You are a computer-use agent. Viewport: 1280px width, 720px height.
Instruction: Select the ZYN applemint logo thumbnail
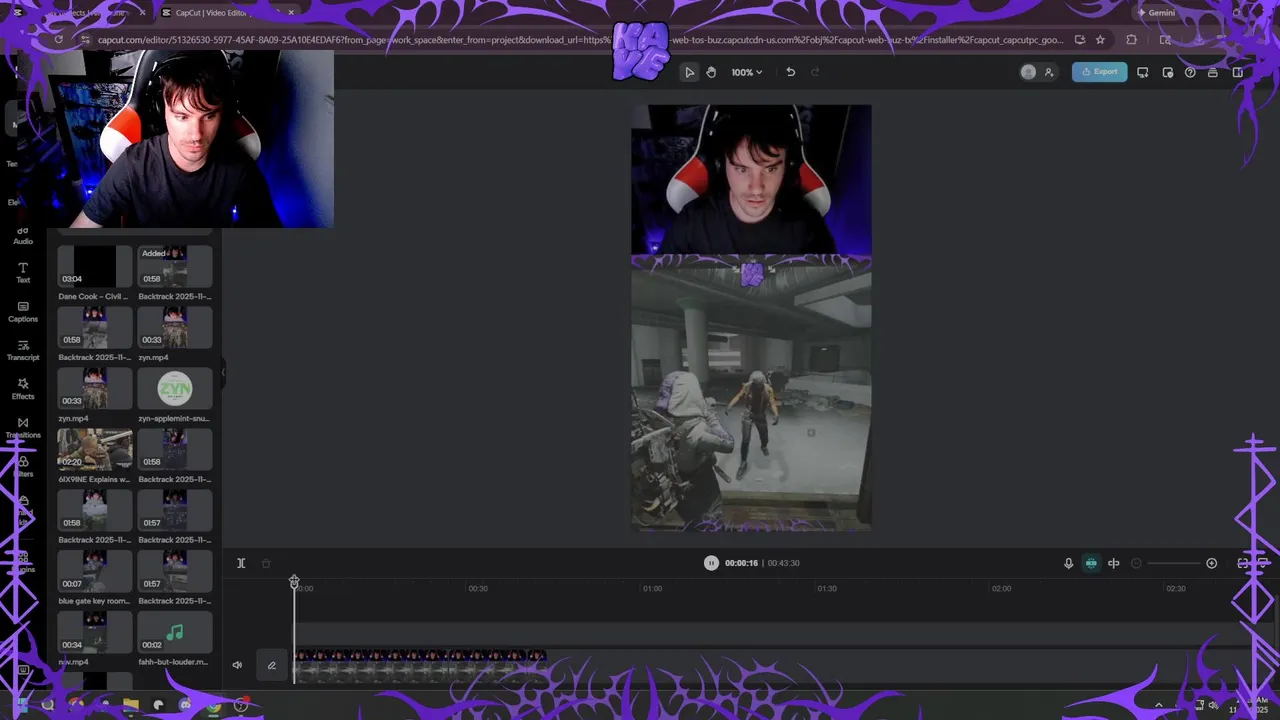pos(175,389)
